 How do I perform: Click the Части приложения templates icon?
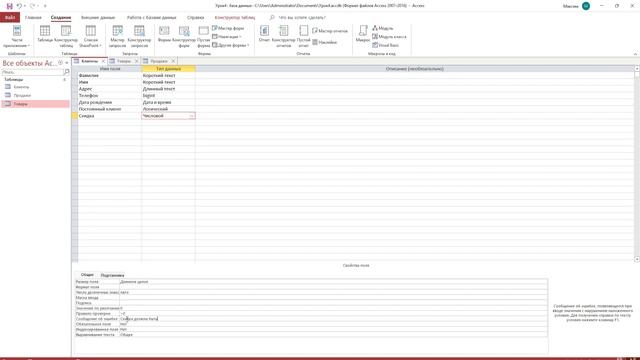(17, 36)
